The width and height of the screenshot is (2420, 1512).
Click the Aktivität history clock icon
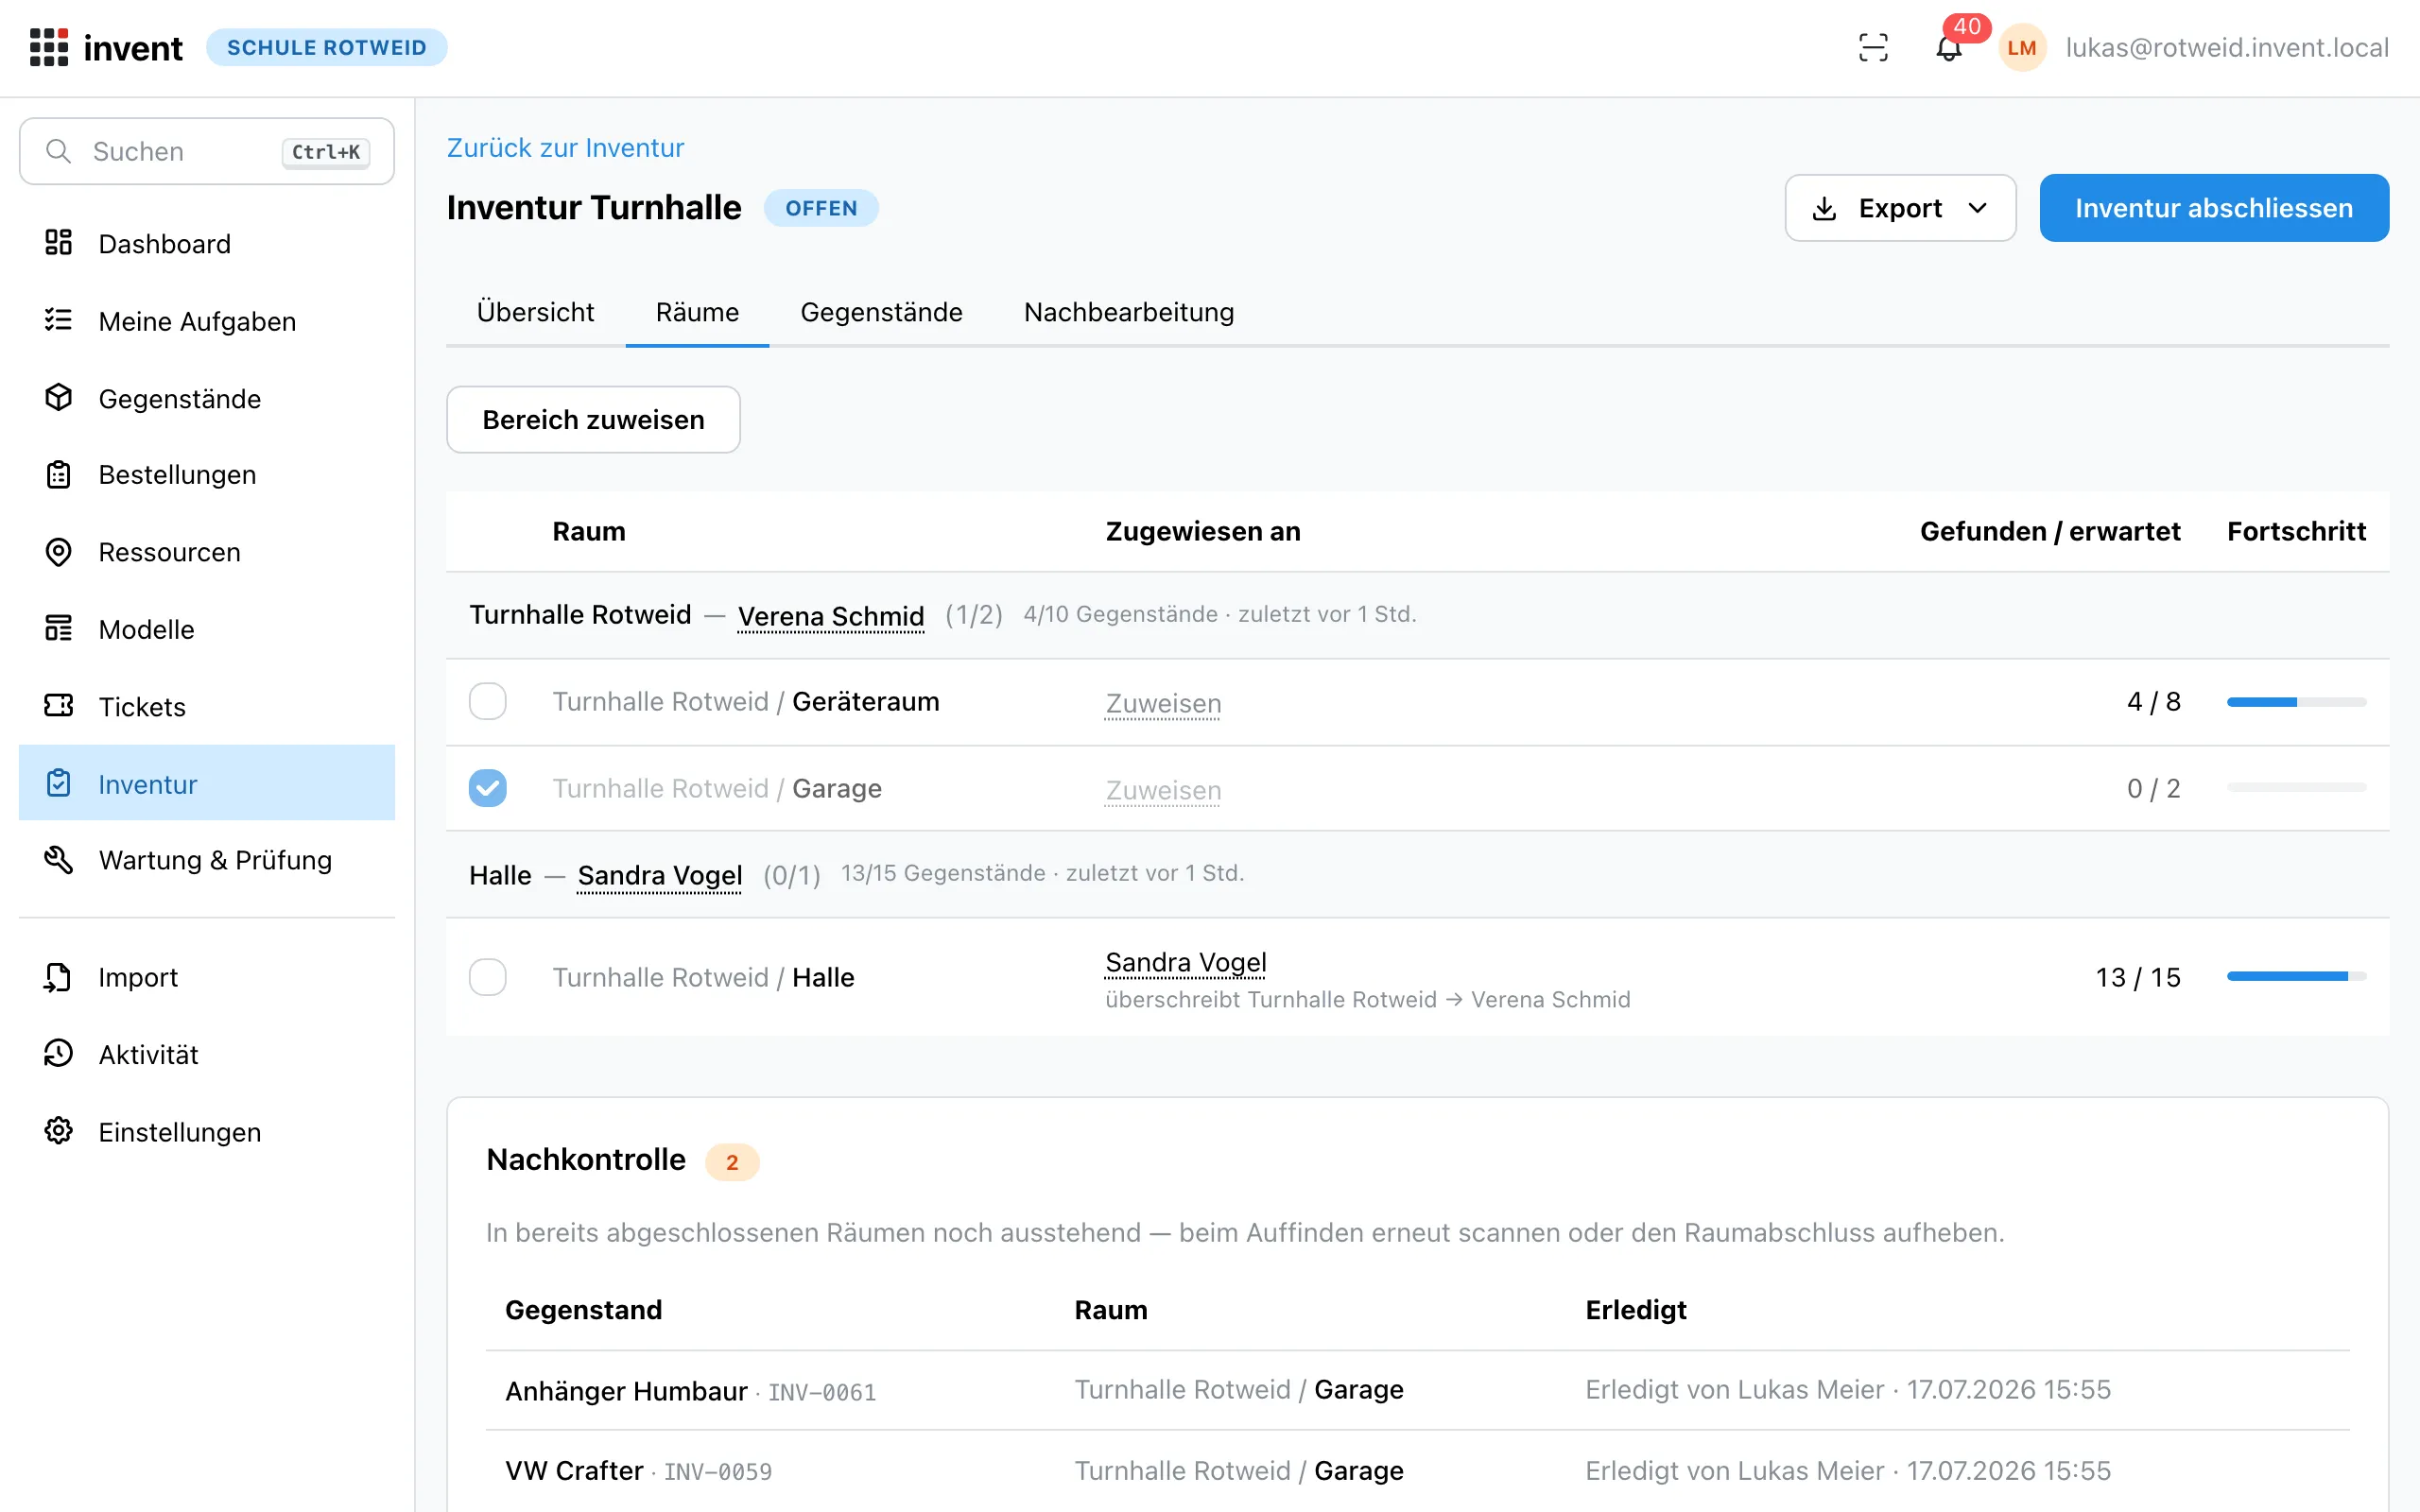(x=58, y=1054)
